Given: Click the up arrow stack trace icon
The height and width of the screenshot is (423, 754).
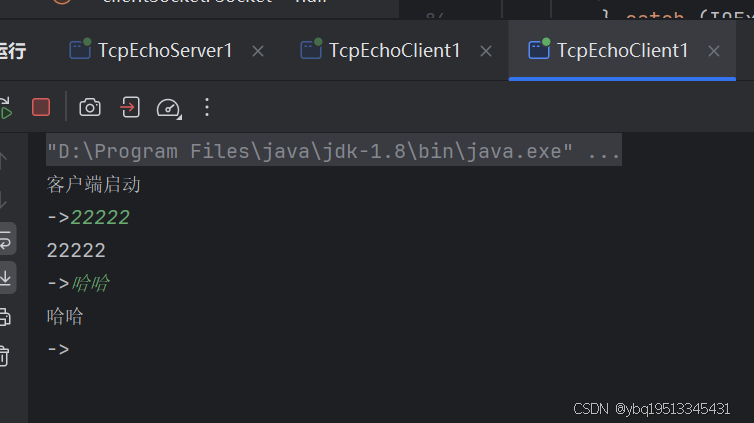Looking at the screenshot, I should (5, 159).
